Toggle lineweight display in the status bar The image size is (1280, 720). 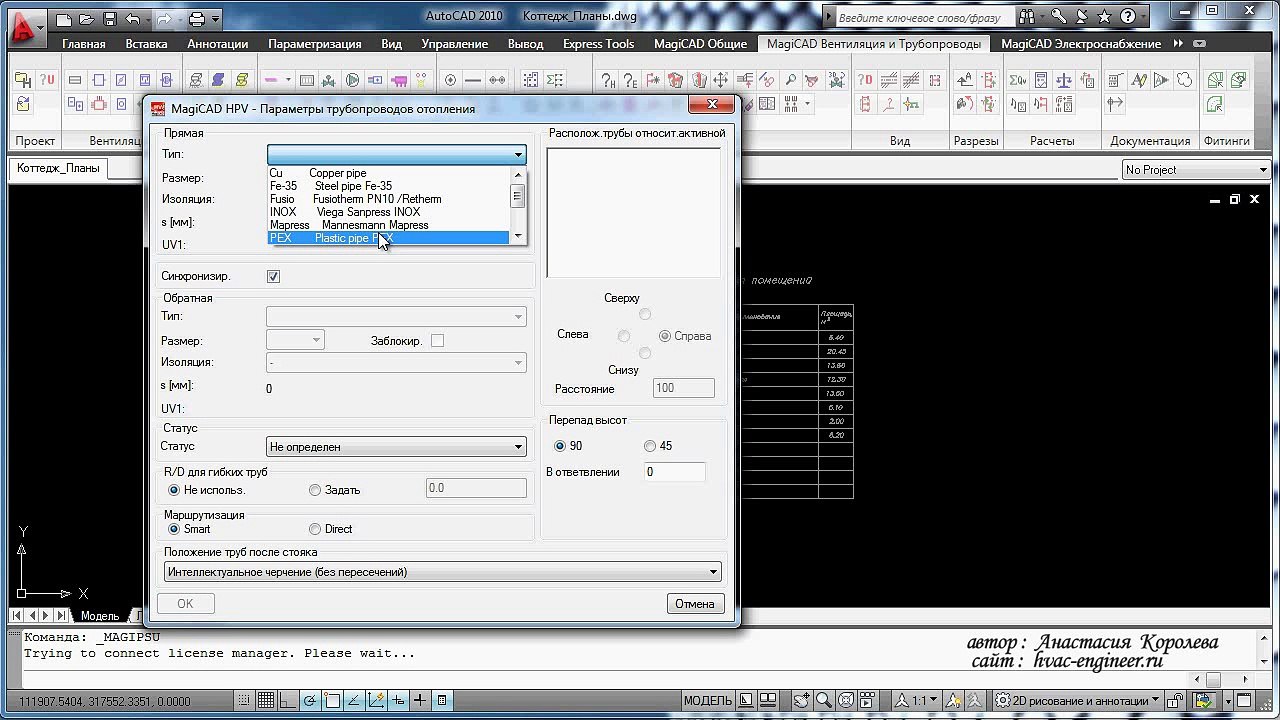420,701
